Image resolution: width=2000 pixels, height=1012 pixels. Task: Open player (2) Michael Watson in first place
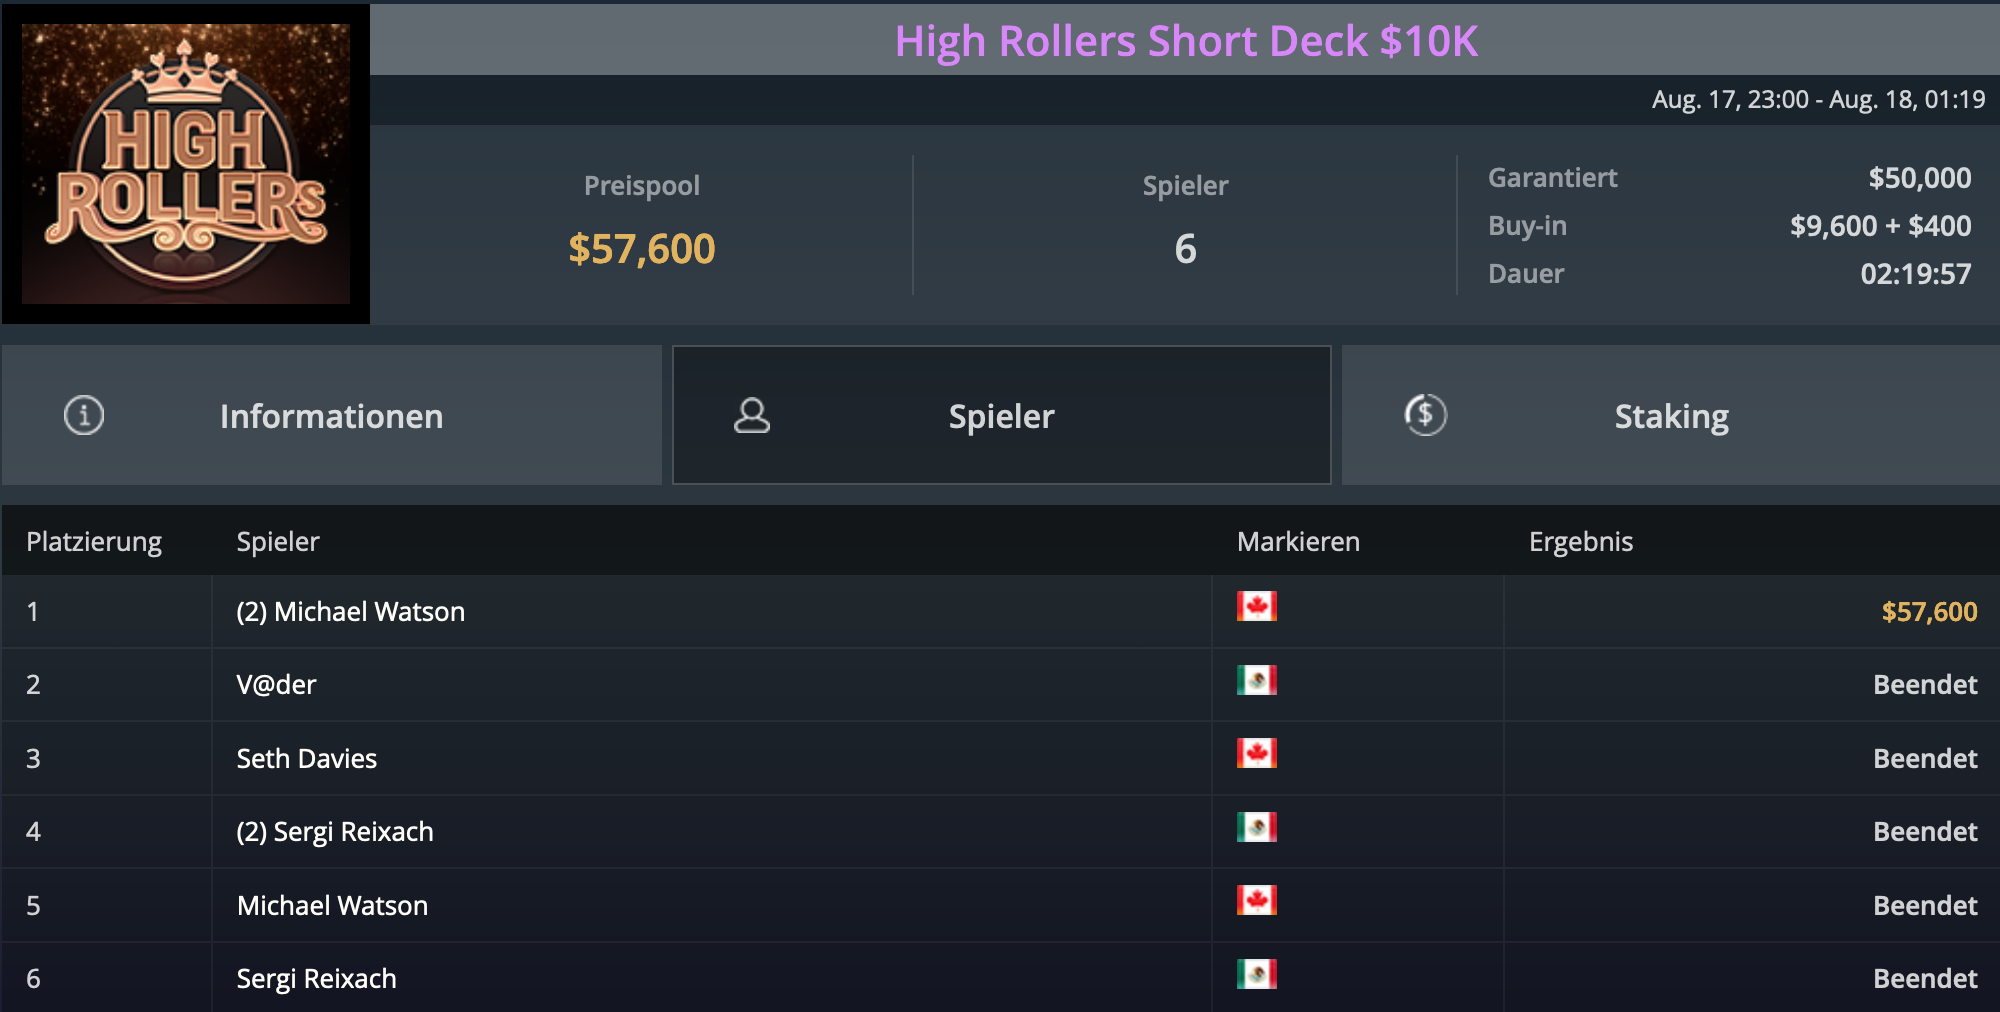point(351,612)
